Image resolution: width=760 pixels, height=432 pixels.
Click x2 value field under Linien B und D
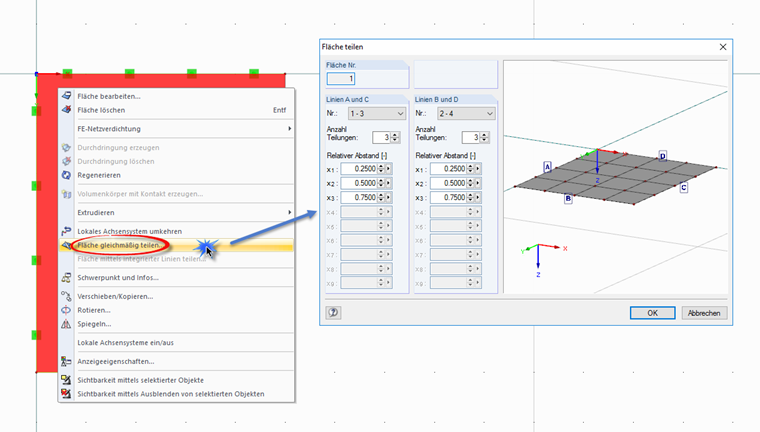(x=448, y=183)
